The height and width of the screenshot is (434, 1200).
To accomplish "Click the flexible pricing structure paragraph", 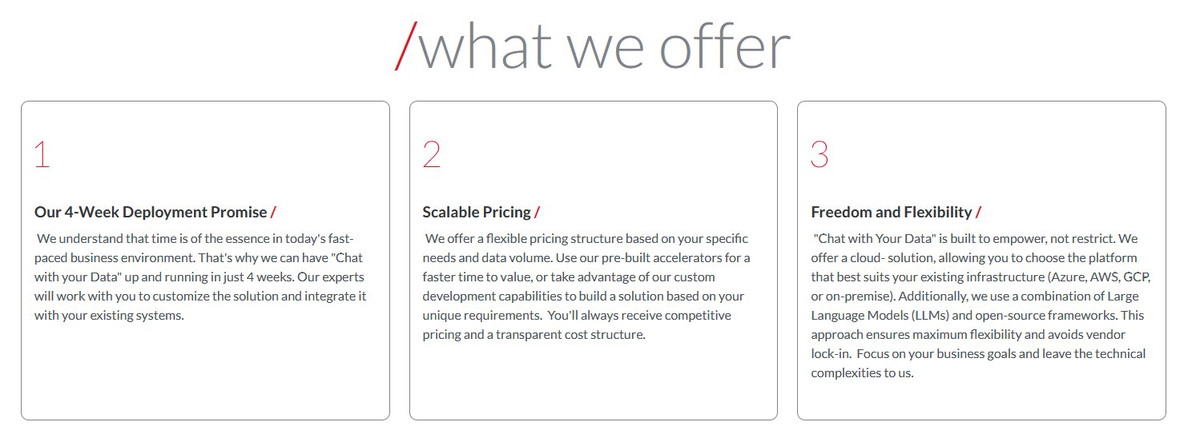I will tap(586, 287).
